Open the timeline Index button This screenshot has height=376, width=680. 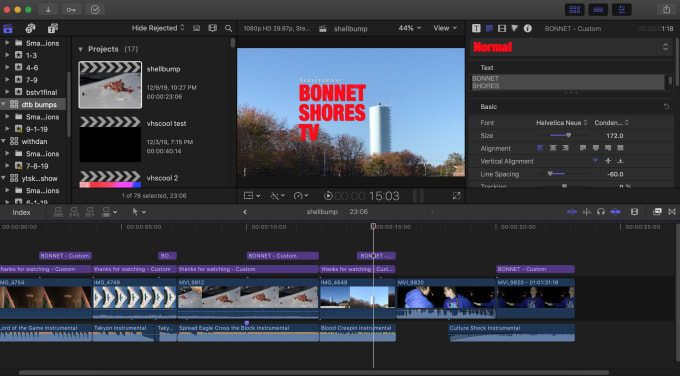pos(21,212)
